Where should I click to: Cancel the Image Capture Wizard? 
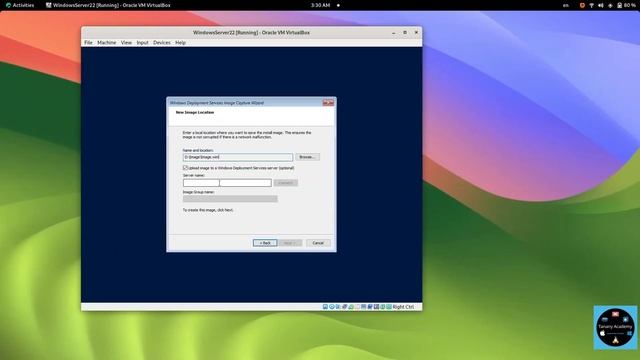[x=318, y=243]
